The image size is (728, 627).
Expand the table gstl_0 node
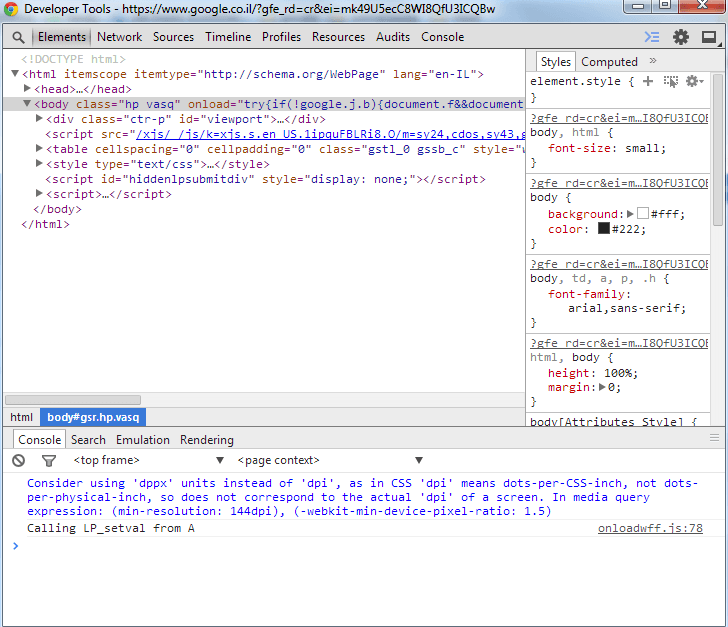point(39,148)
